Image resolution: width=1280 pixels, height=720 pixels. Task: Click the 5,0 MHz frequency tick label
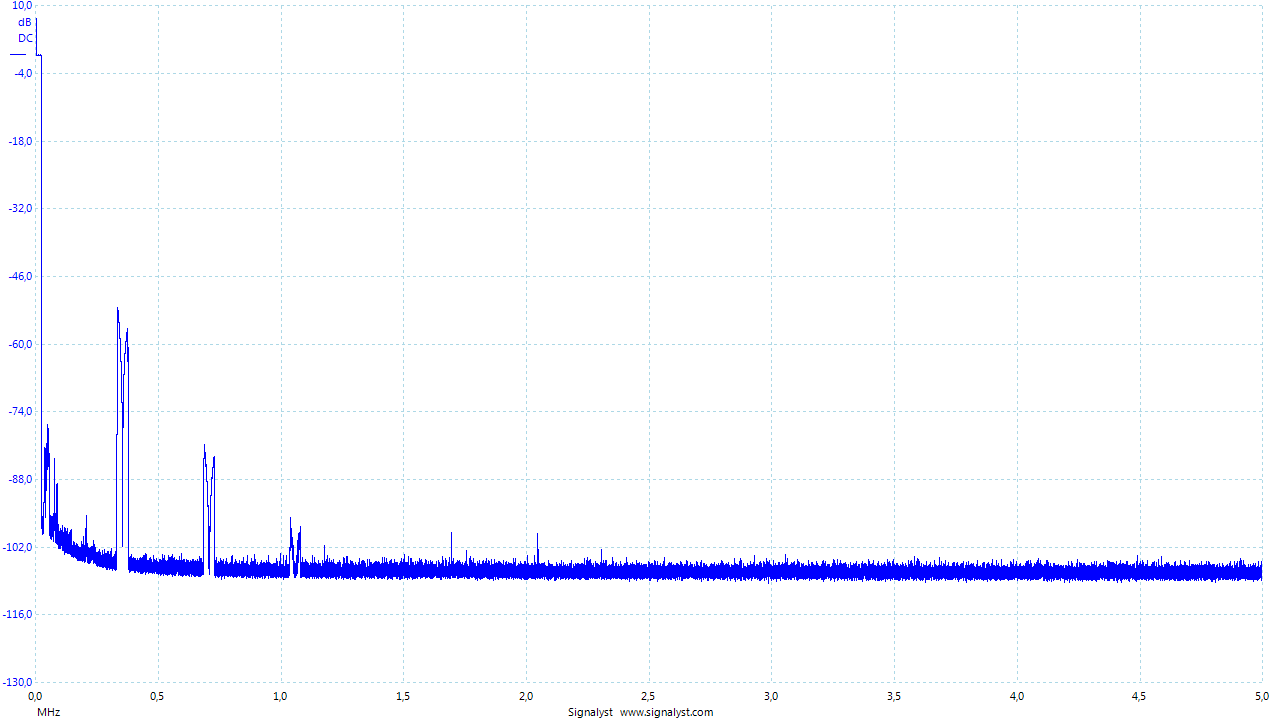1262,695
